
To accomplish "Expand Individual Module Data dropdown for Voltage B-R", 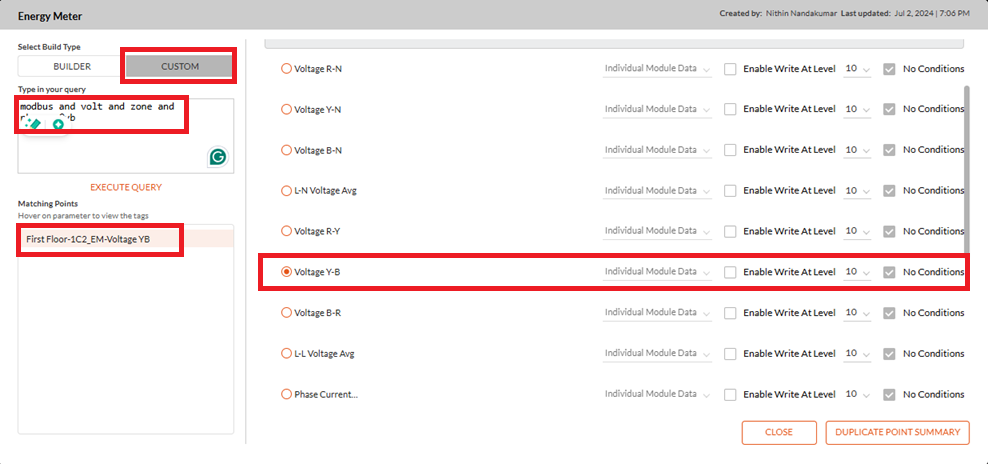I will (x=657, y=313).
